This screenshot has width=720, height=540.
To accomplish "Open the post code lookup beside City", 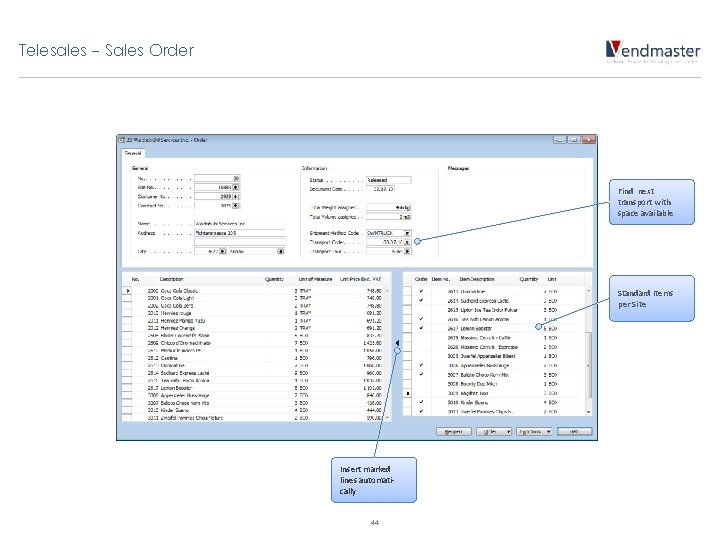I will click(x=223, y=251).
